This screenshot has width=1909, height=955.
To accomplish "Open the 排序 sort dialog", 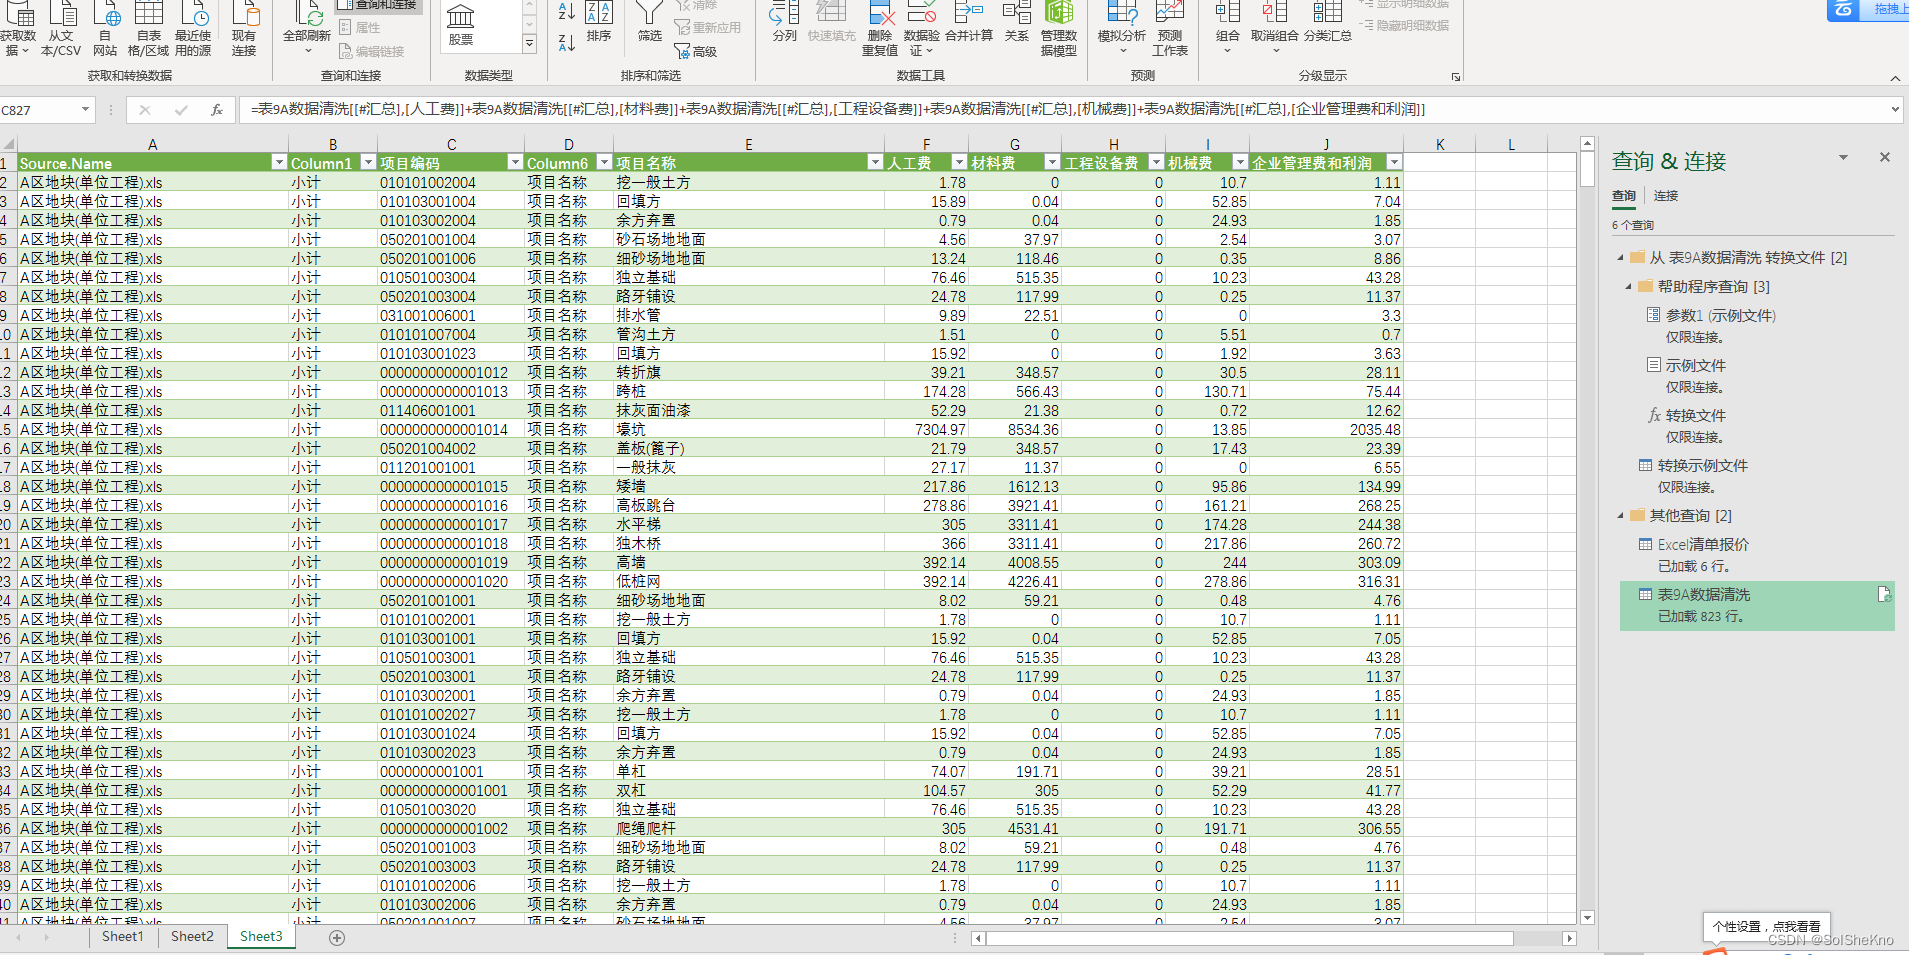I will (x=599, y=22).
